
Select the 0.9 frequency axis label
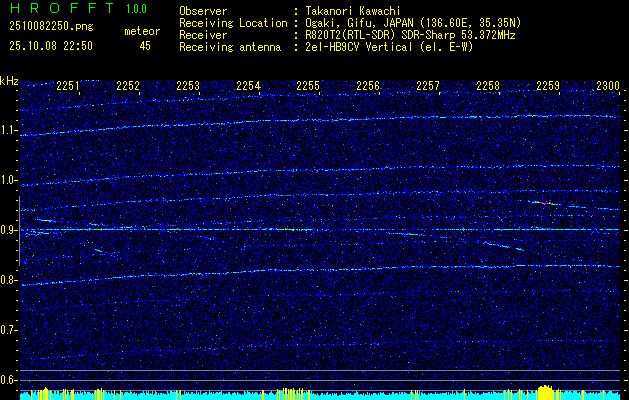[x=9, y=230]
